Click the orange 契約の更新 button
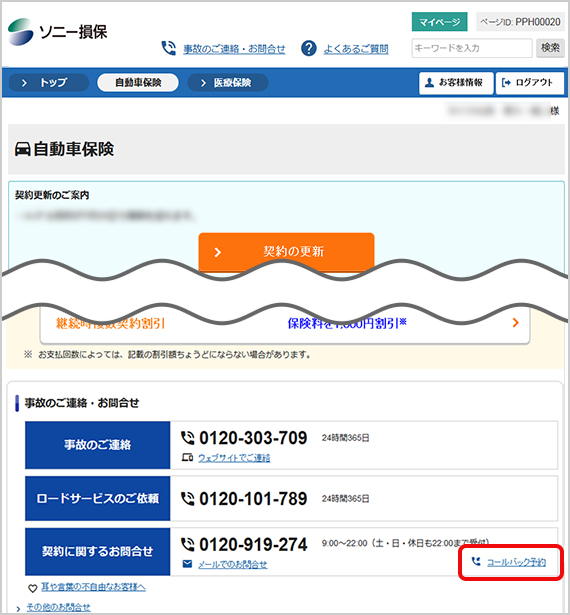This screenshot has width=570, height=615. click(286, 251)
